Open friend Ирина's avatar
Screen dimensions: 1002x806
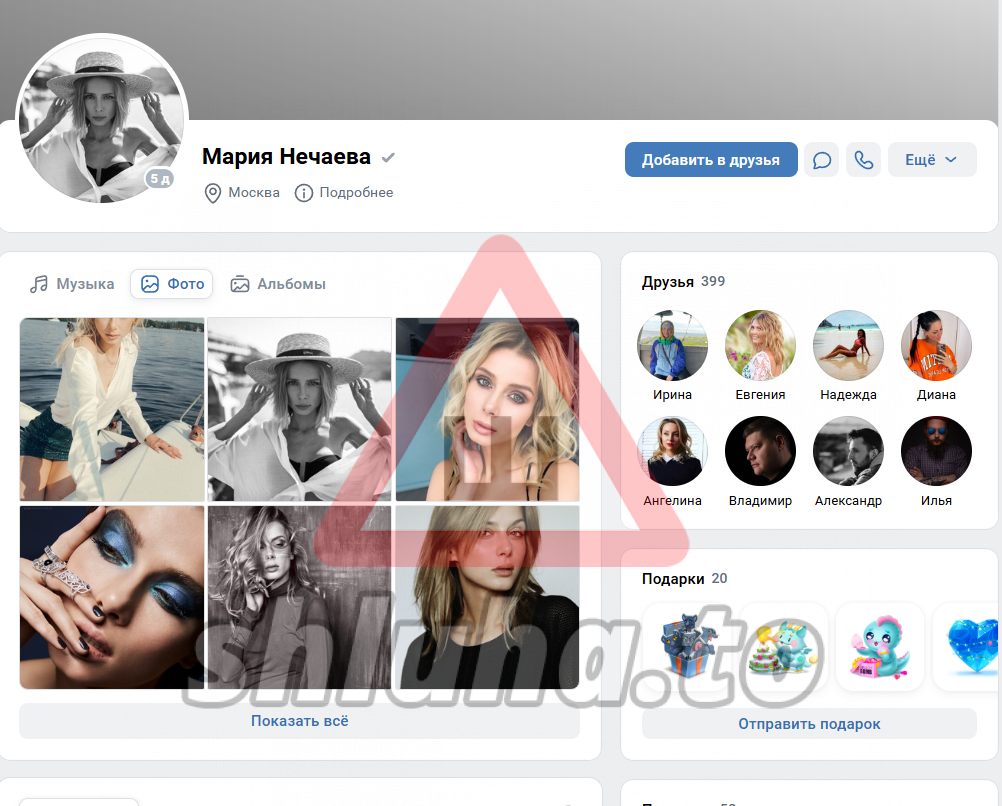[672, 345]
